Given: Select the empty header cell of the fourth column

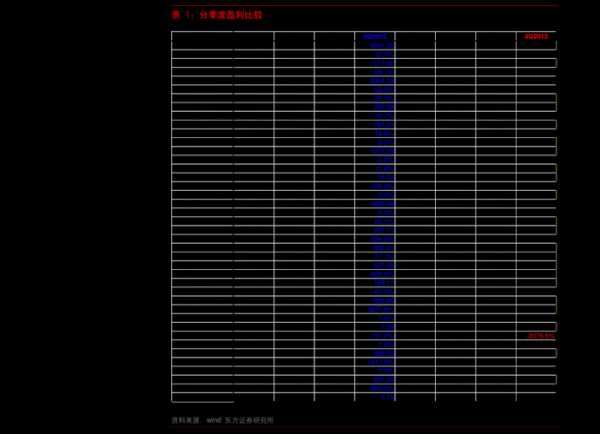Looking at the screenshot, I should click(334, 36).
